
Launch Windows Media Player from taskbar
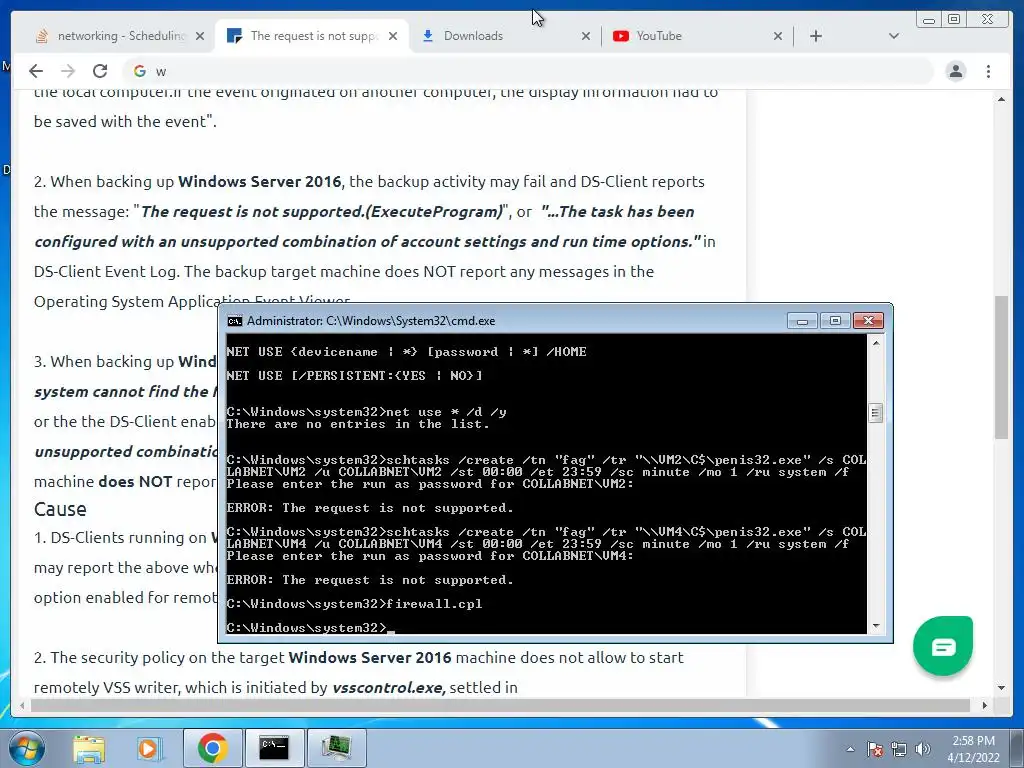point(150,748)
